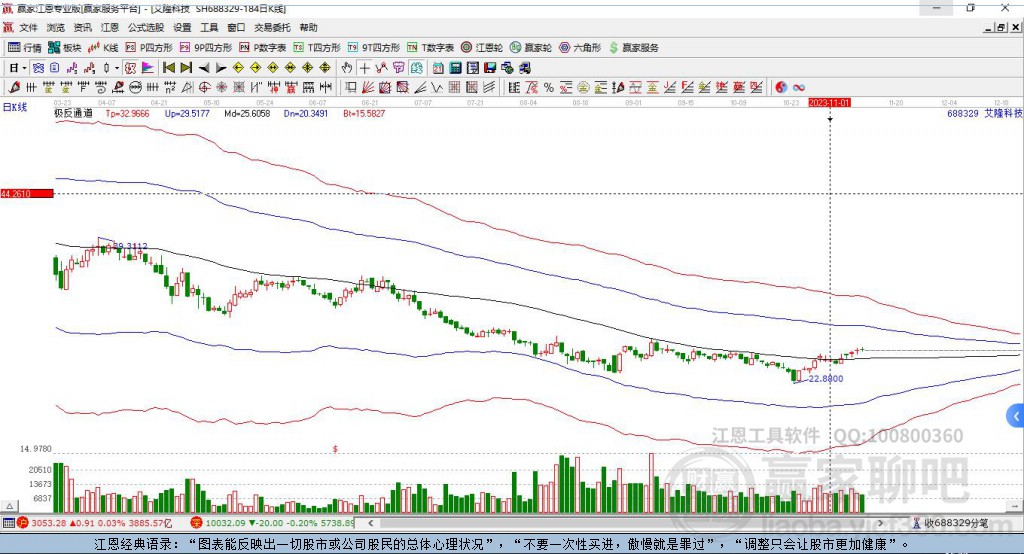Click the infinity loop icon
Screen dimensions: 1024x554
point(798,88)
